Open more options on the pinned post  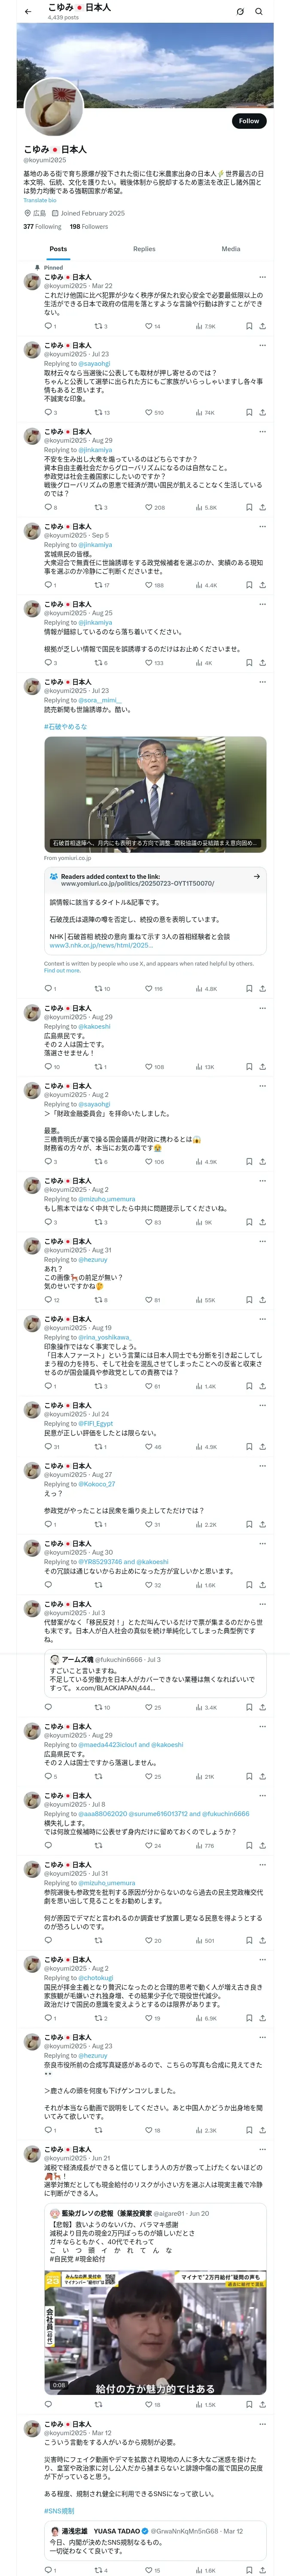click(x=262, y=277)
